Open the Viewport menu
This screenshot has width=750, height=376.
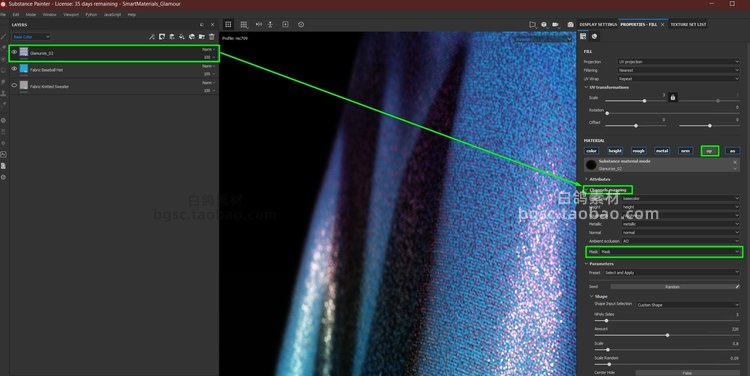(71, 15)
